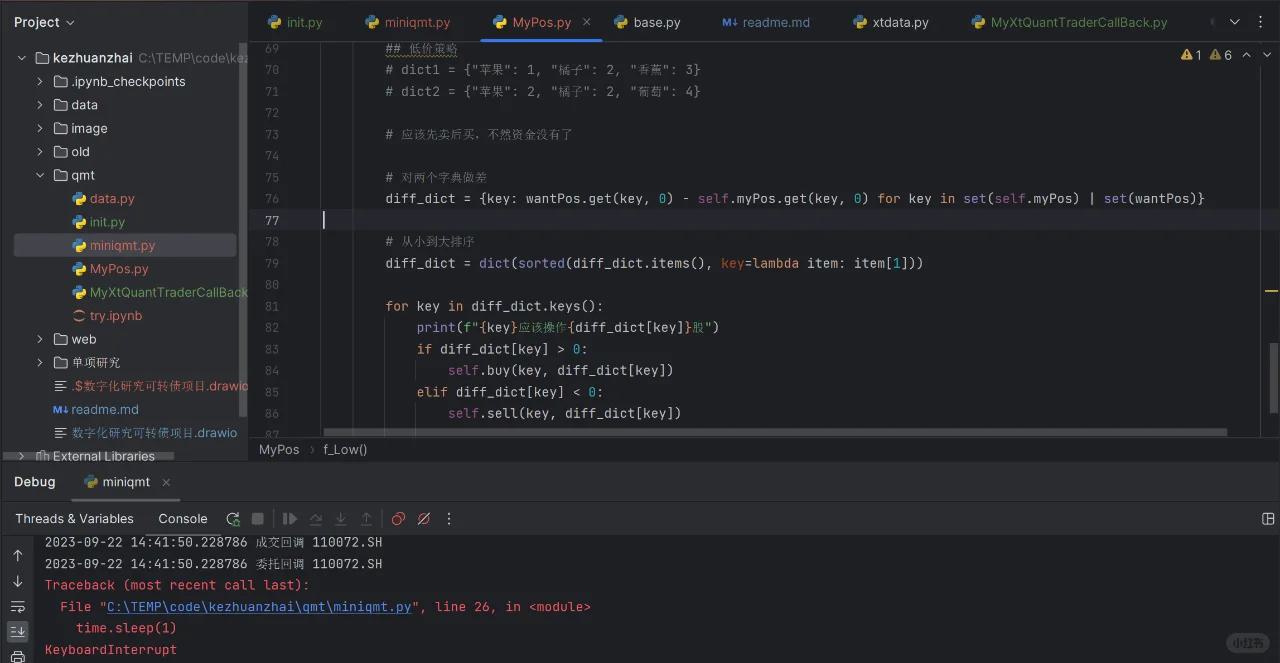Image resolution: width=1280 pixels, height=663 pixels.
Task: Switch to Threads & Variables tab
Action: click(74, 519)
